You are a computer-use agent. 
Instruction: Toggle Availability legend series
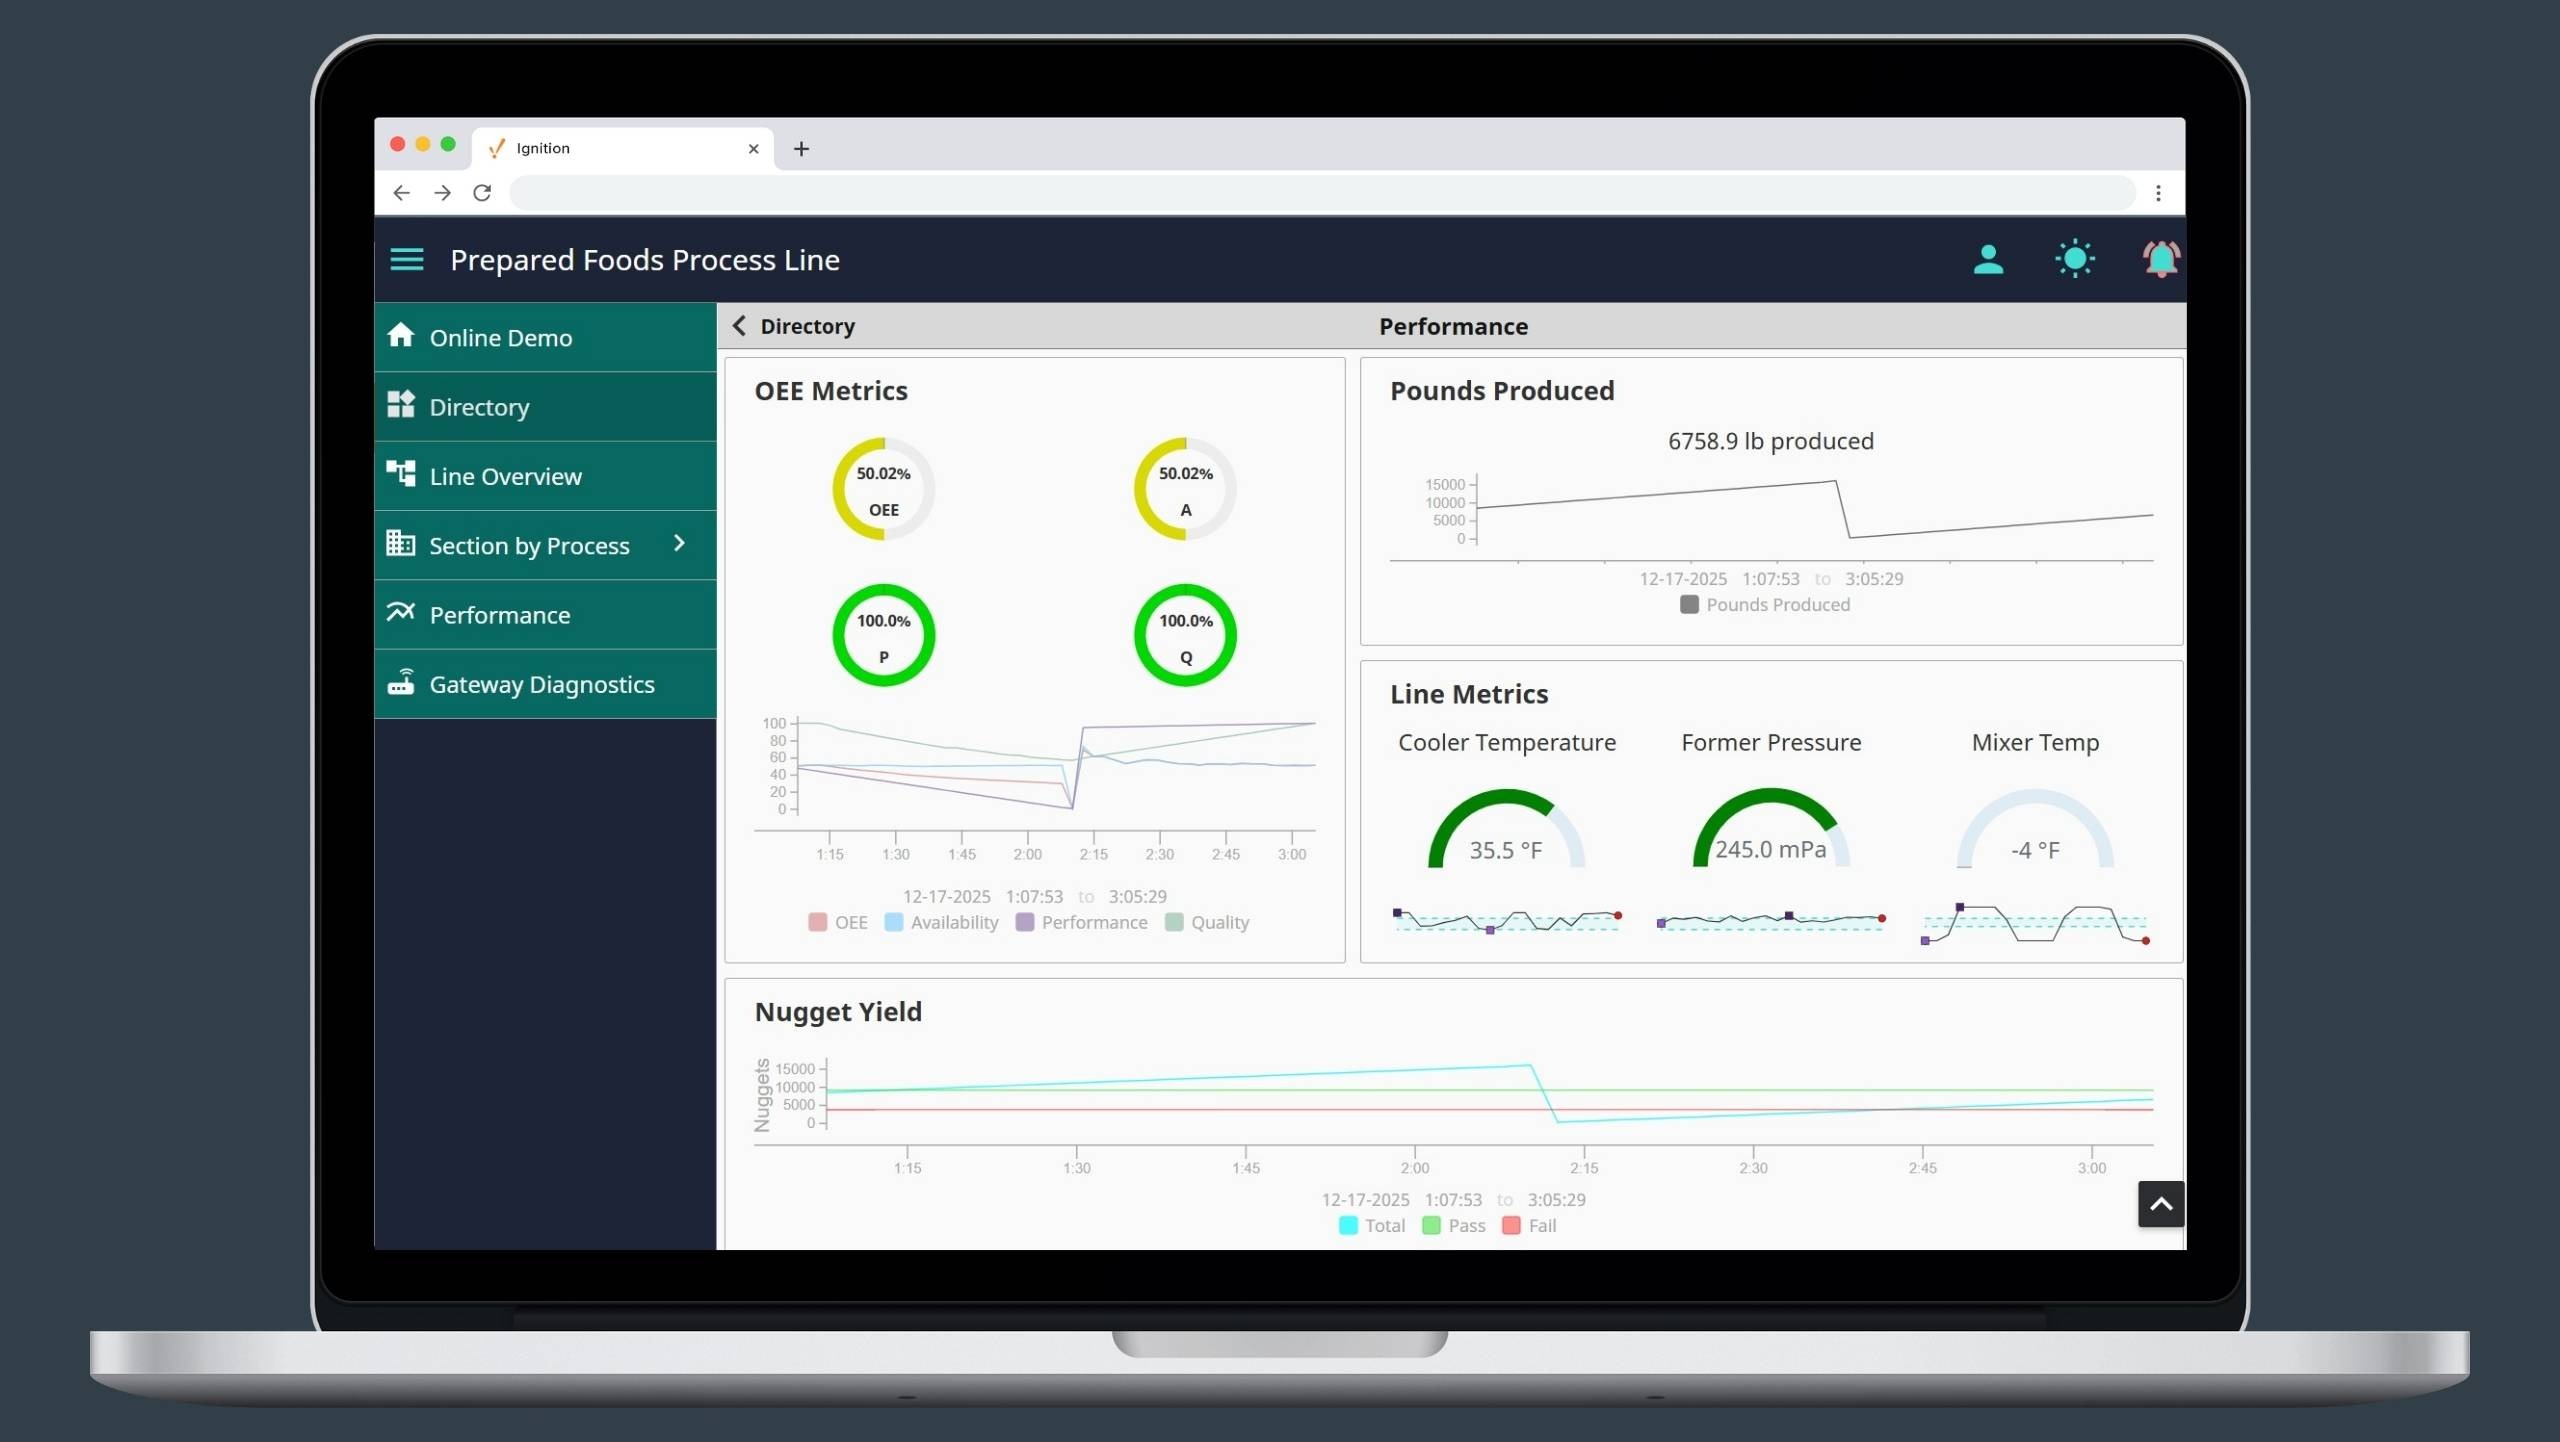(x=942, y=922)
